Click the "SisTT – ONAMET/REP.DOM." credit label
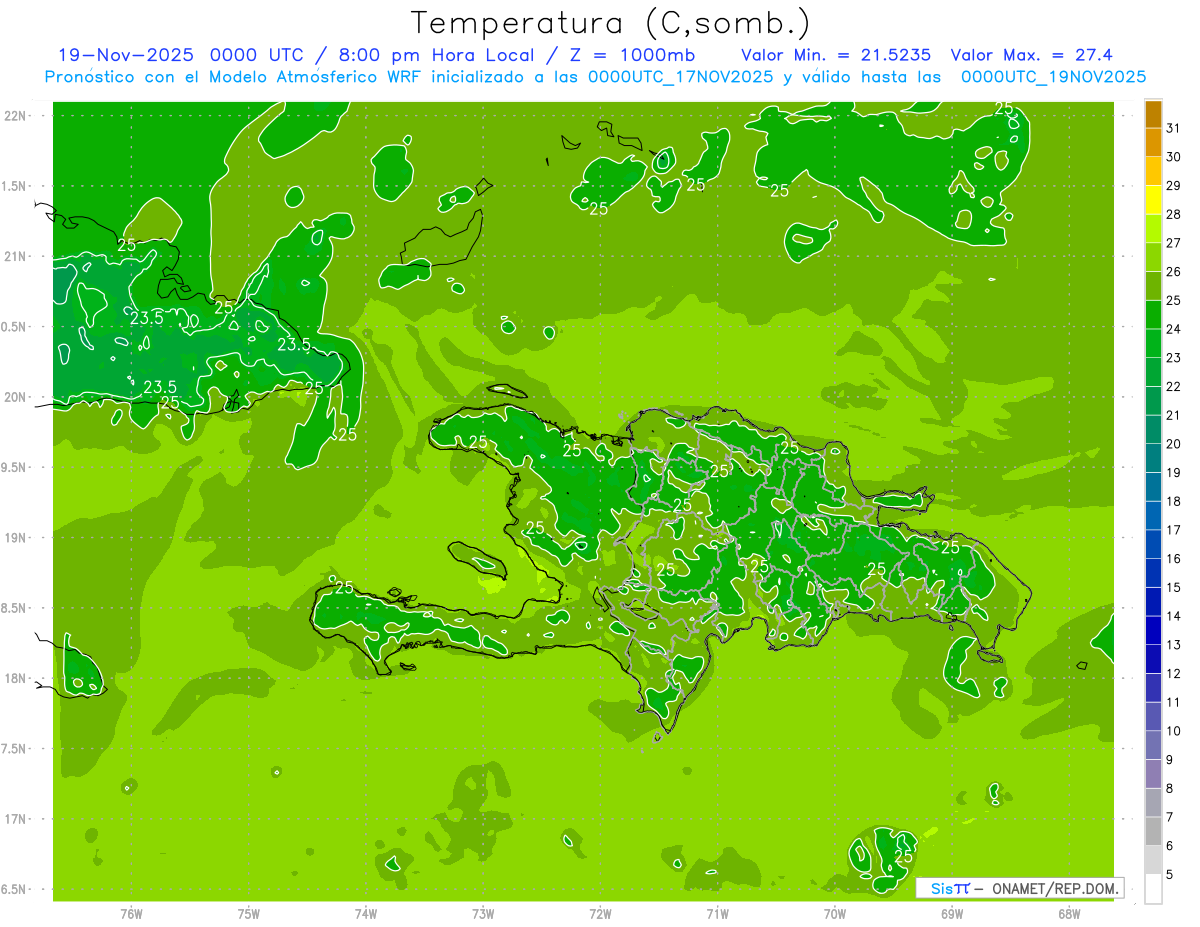This screenshot has height=927, width=1200. [1020, 888]
